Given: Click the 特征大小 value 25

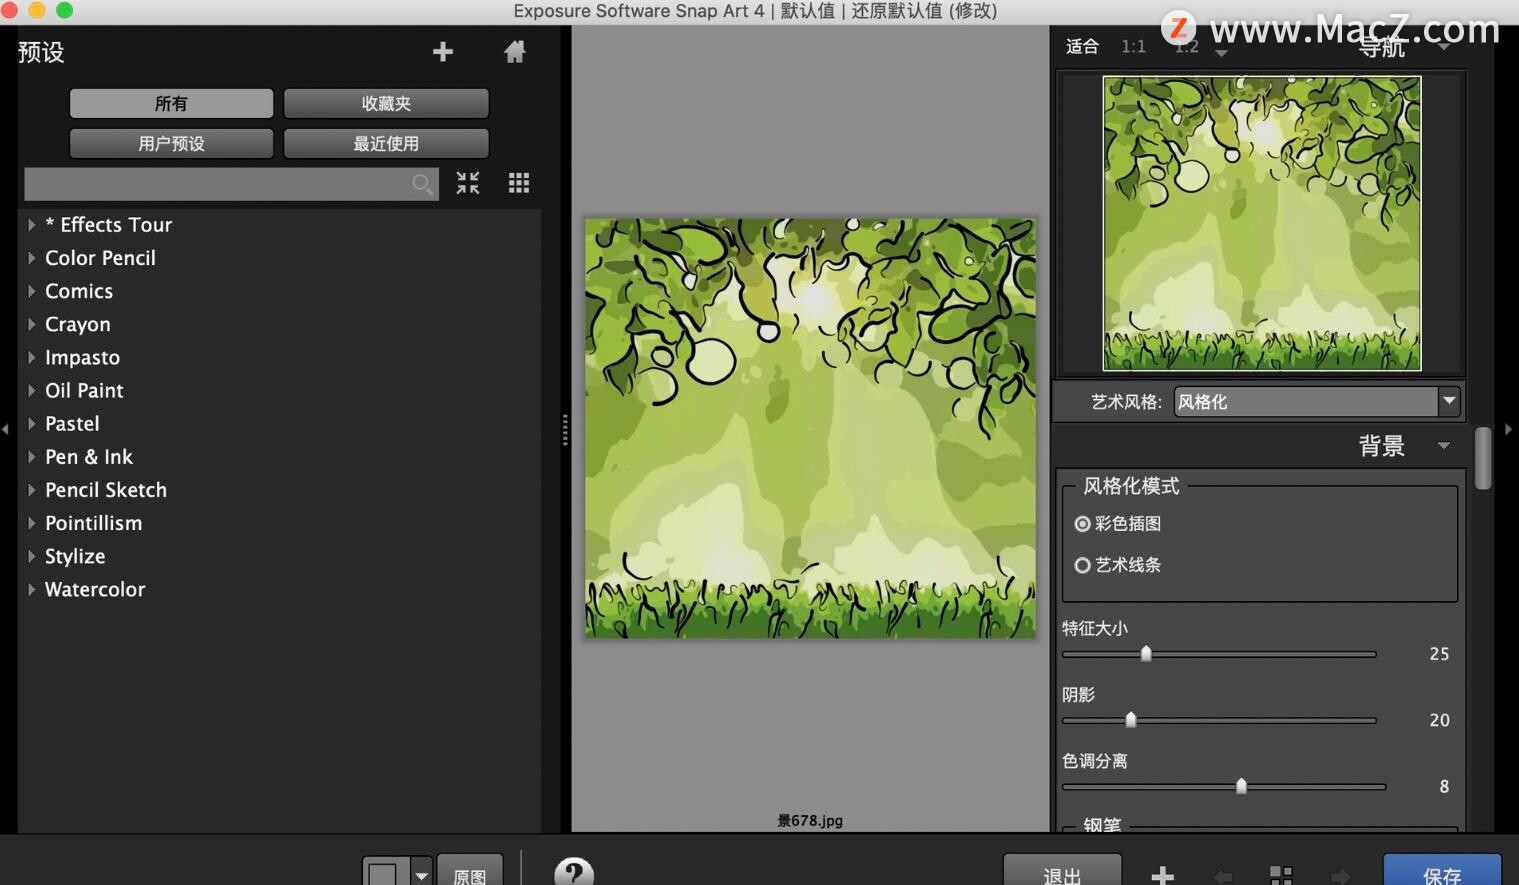Looking at the screenshot, I should pos(1439,654).
